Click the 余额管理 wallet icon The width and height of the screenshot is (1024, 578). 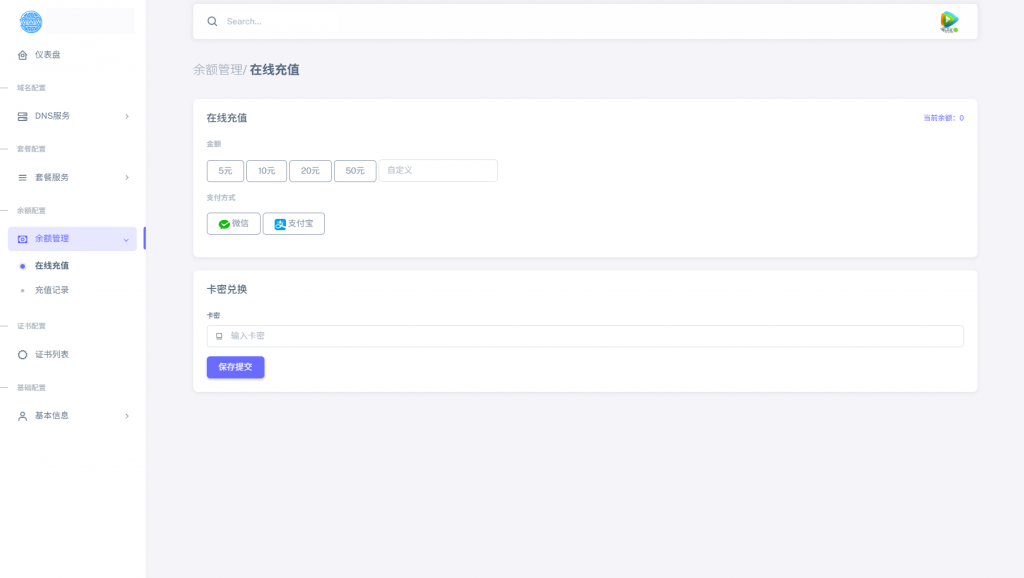coord(23,239)
